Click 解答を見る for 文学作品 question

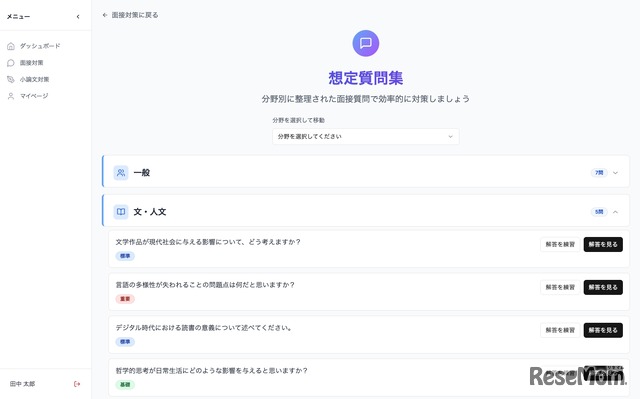[x=603, y=244]
